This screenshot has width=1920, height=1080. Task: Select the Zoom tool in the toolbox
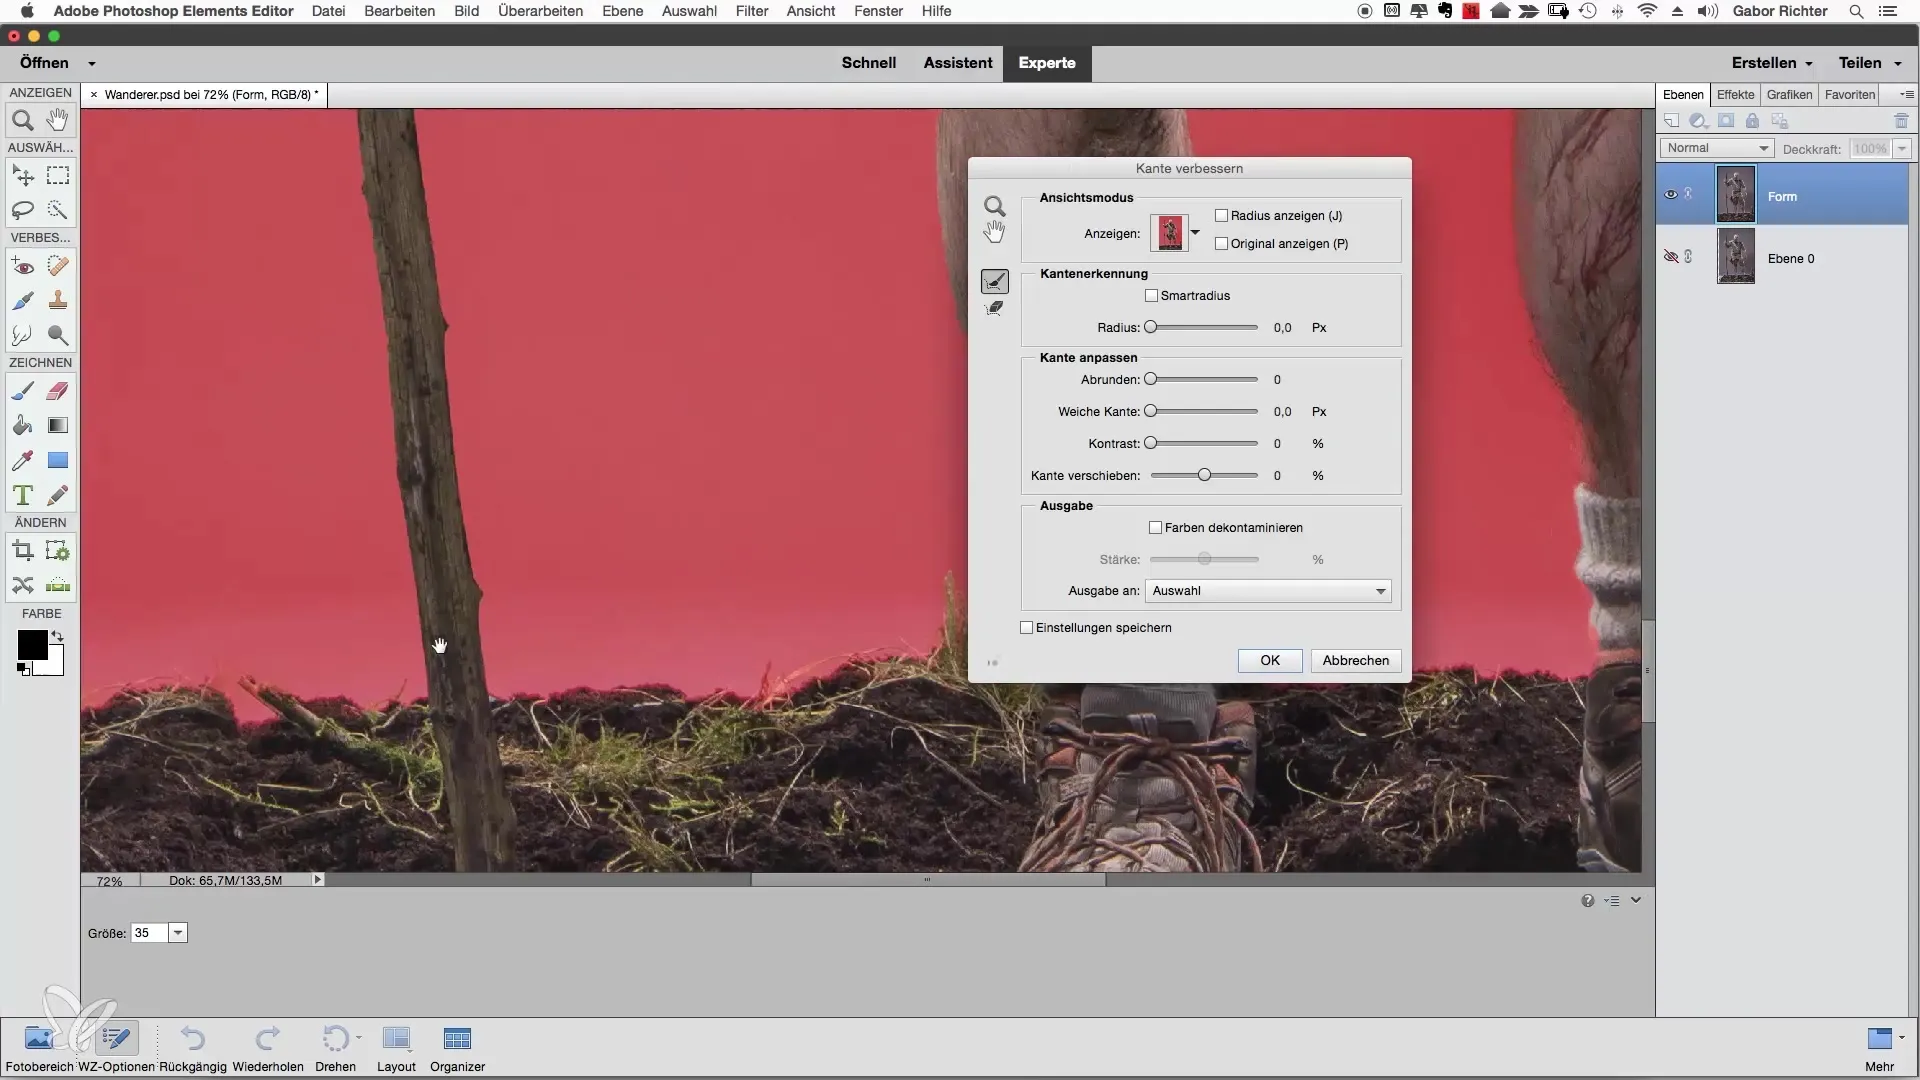pyautogui.click(x=22, y=121)
